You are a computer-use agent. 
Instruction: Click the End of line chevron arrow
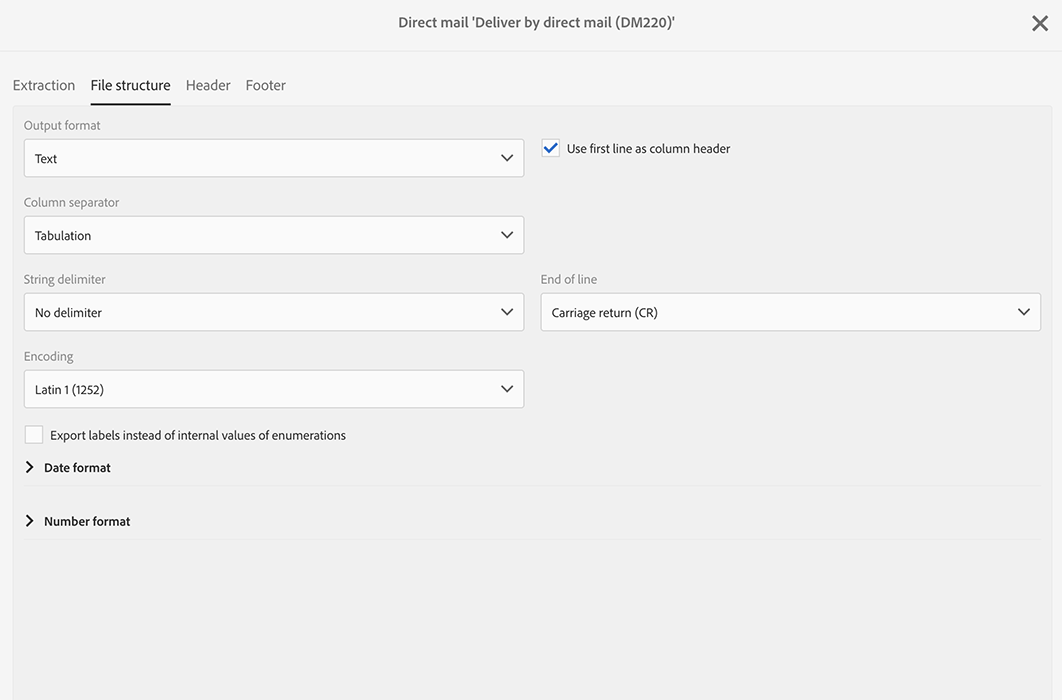coord(1024,313)
